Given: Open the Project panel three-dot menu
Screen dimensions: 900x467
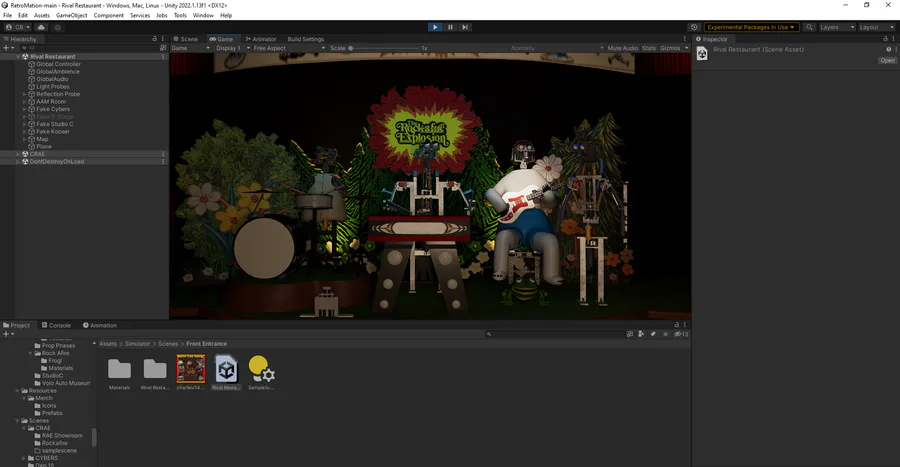Looking at the screenshot, I should 685,325.
